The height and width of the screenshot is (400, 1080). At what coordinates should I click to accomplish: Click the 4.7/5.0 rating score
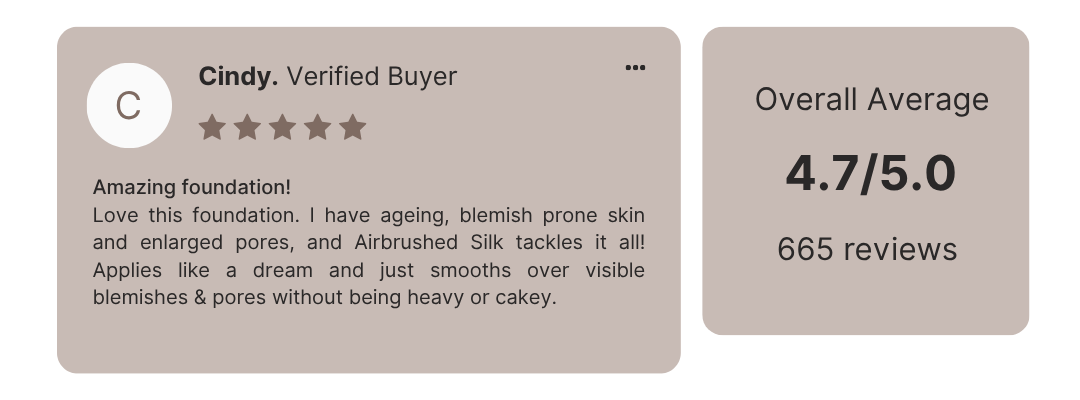coord(871,174)
